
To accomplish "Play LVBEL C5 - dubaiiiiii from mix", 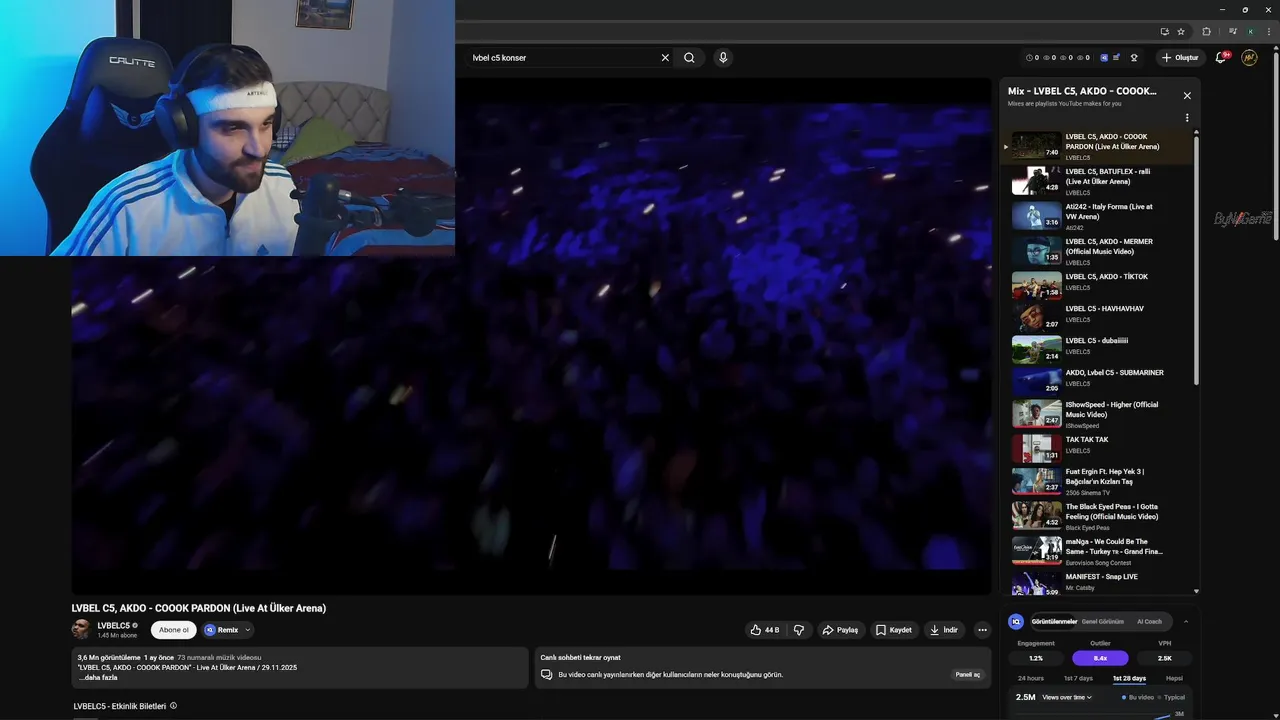I will click(1098, 349).
